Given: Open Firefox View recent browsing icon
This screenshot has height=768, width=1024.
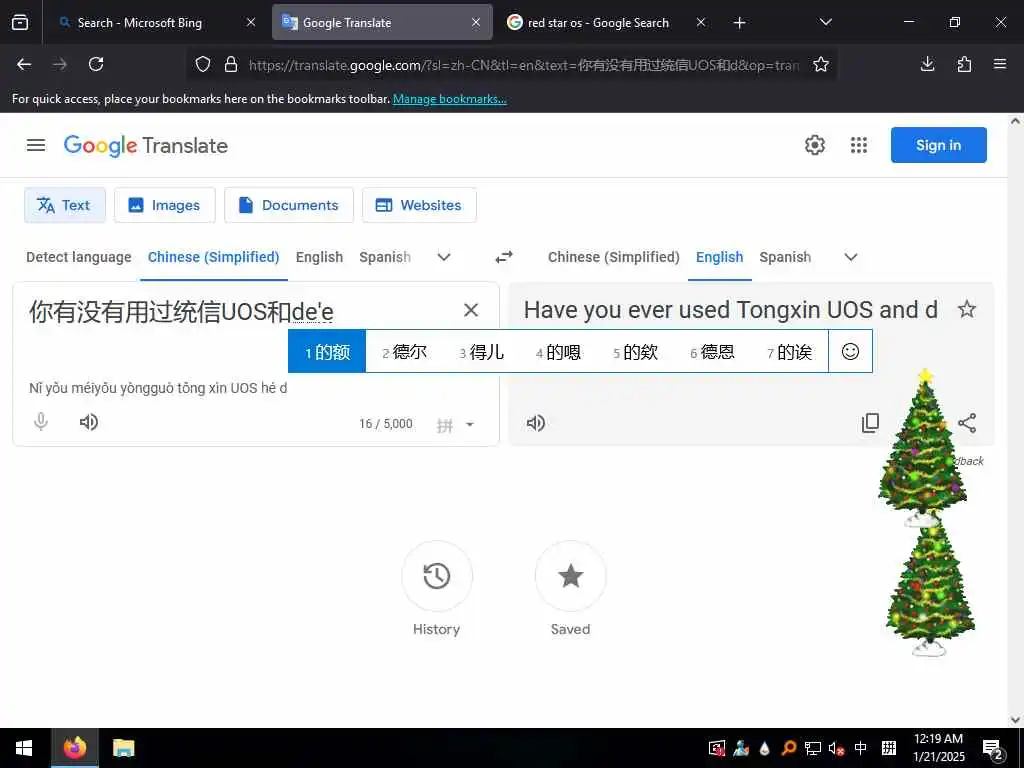Looking at the screenshot, I should (x=20, y=23).
